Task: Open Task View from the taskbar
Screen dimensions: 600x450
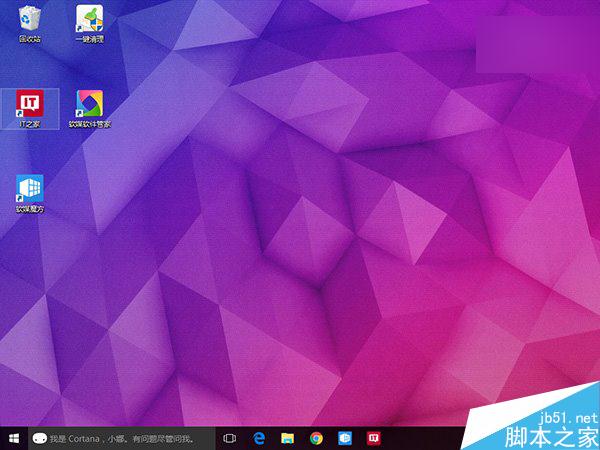Action: coord(230,438)
